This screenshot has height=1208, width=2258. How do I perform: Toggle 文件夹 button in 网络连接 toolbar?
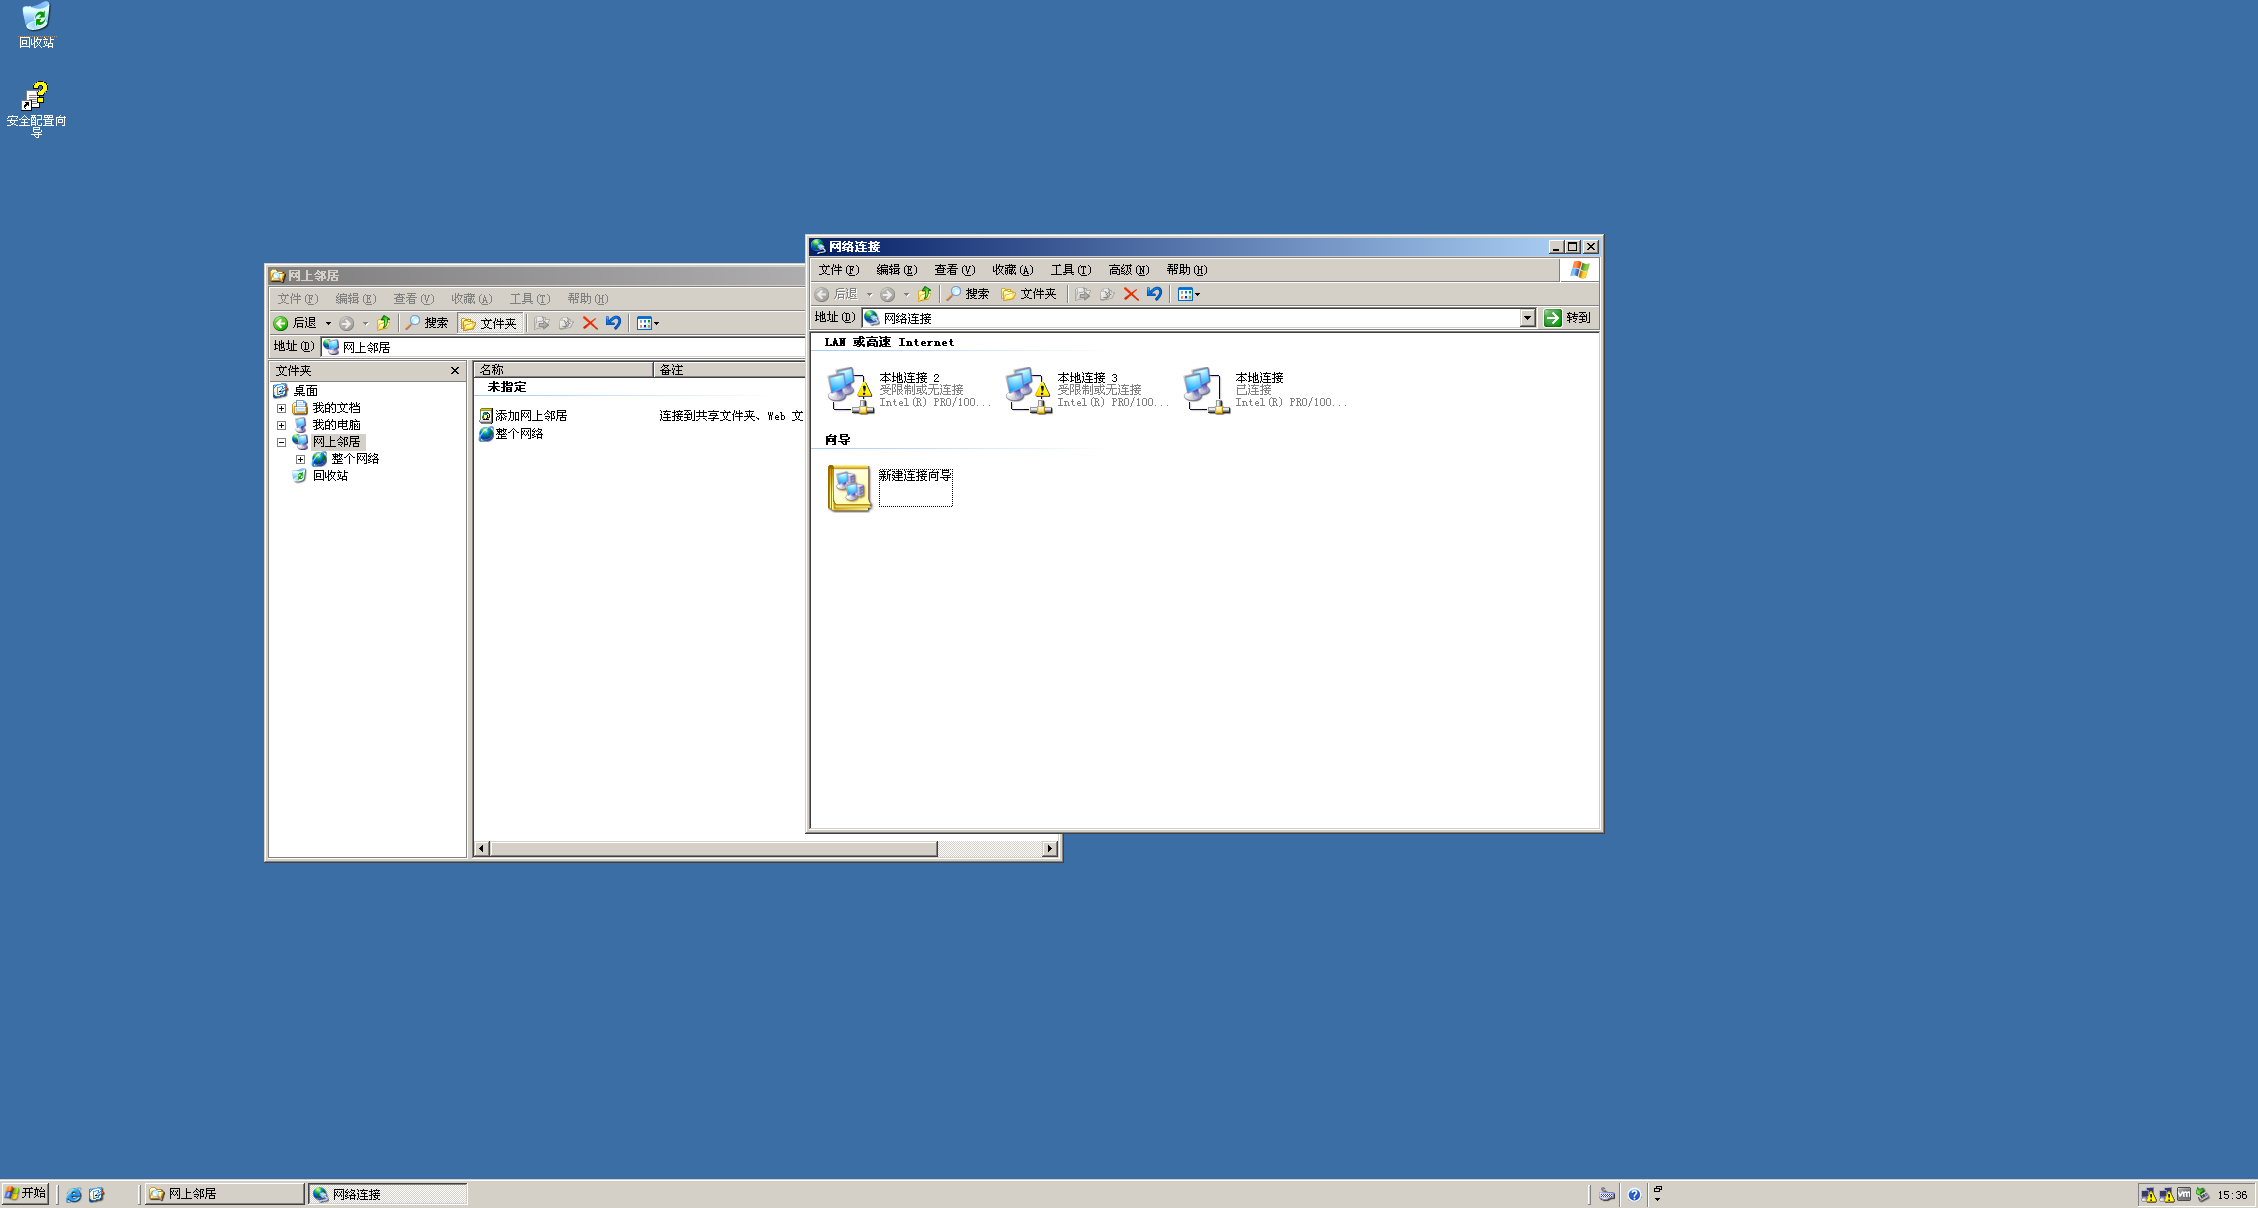(x=1029, y=294)
